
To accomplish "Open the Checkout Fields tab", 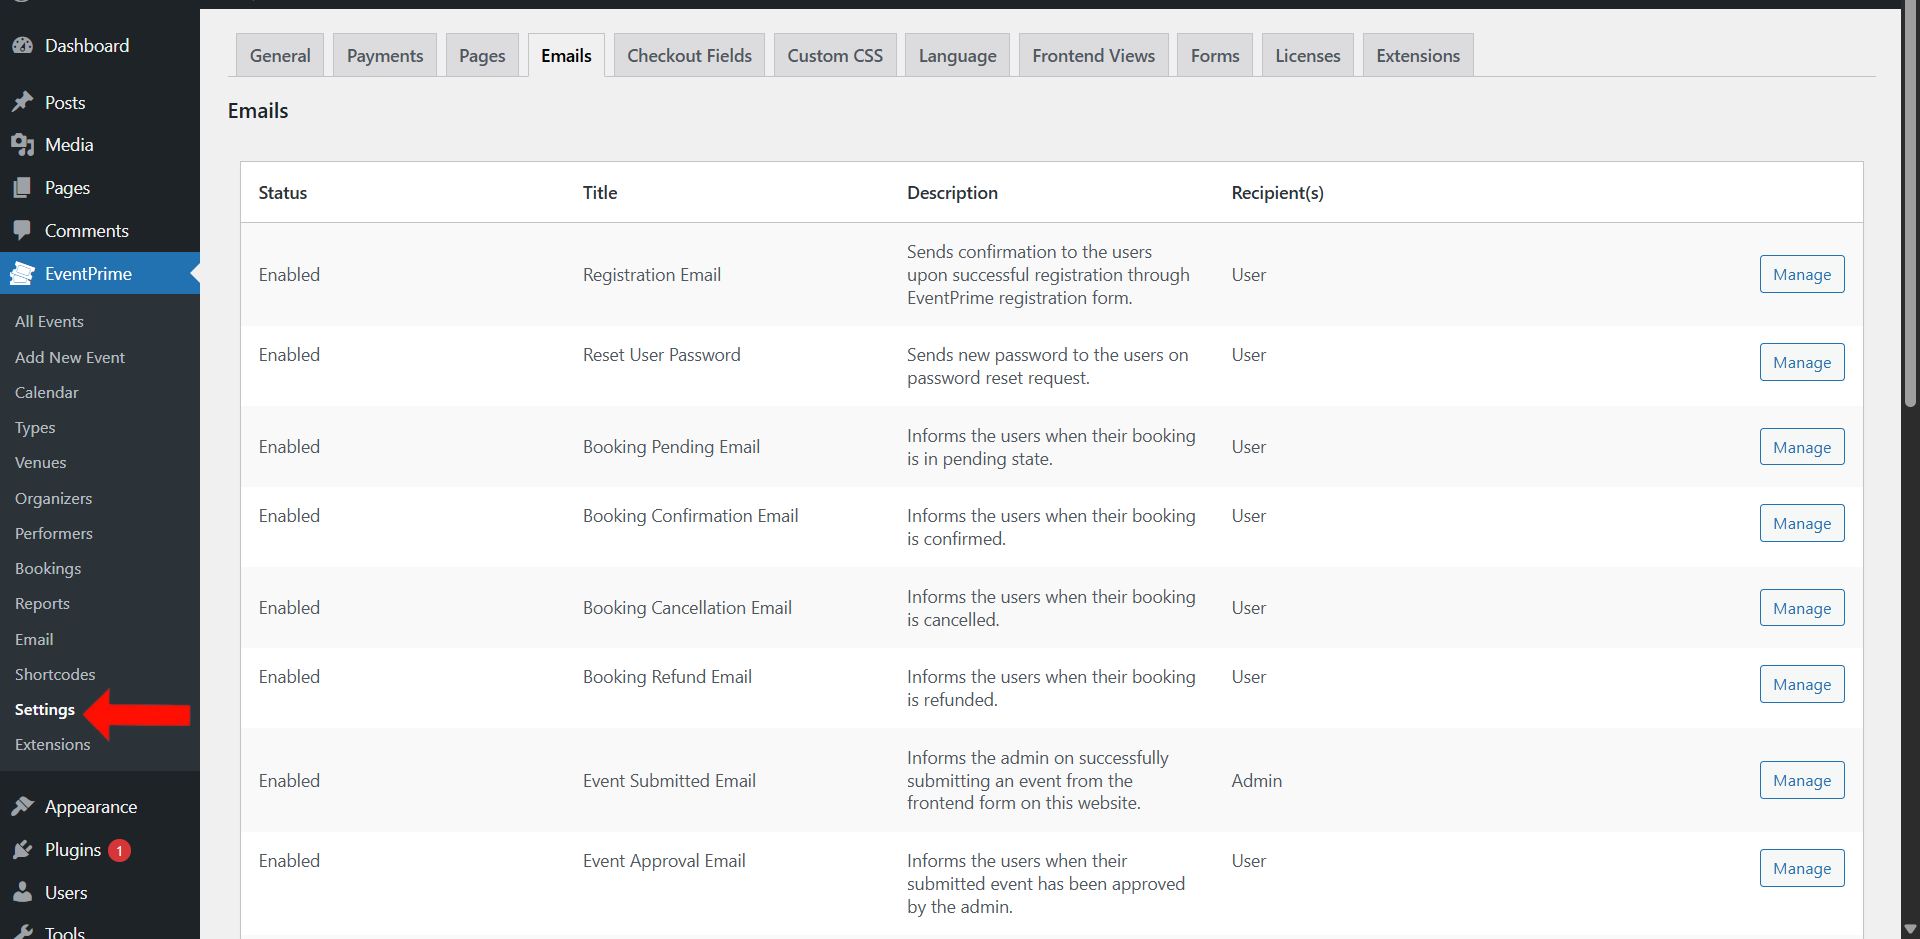I will [689, 56].
